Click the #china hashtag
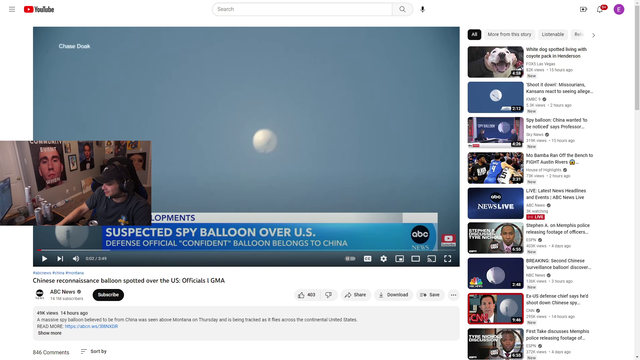The width and height of the screenshot is (640, 360). pos(58,273)
